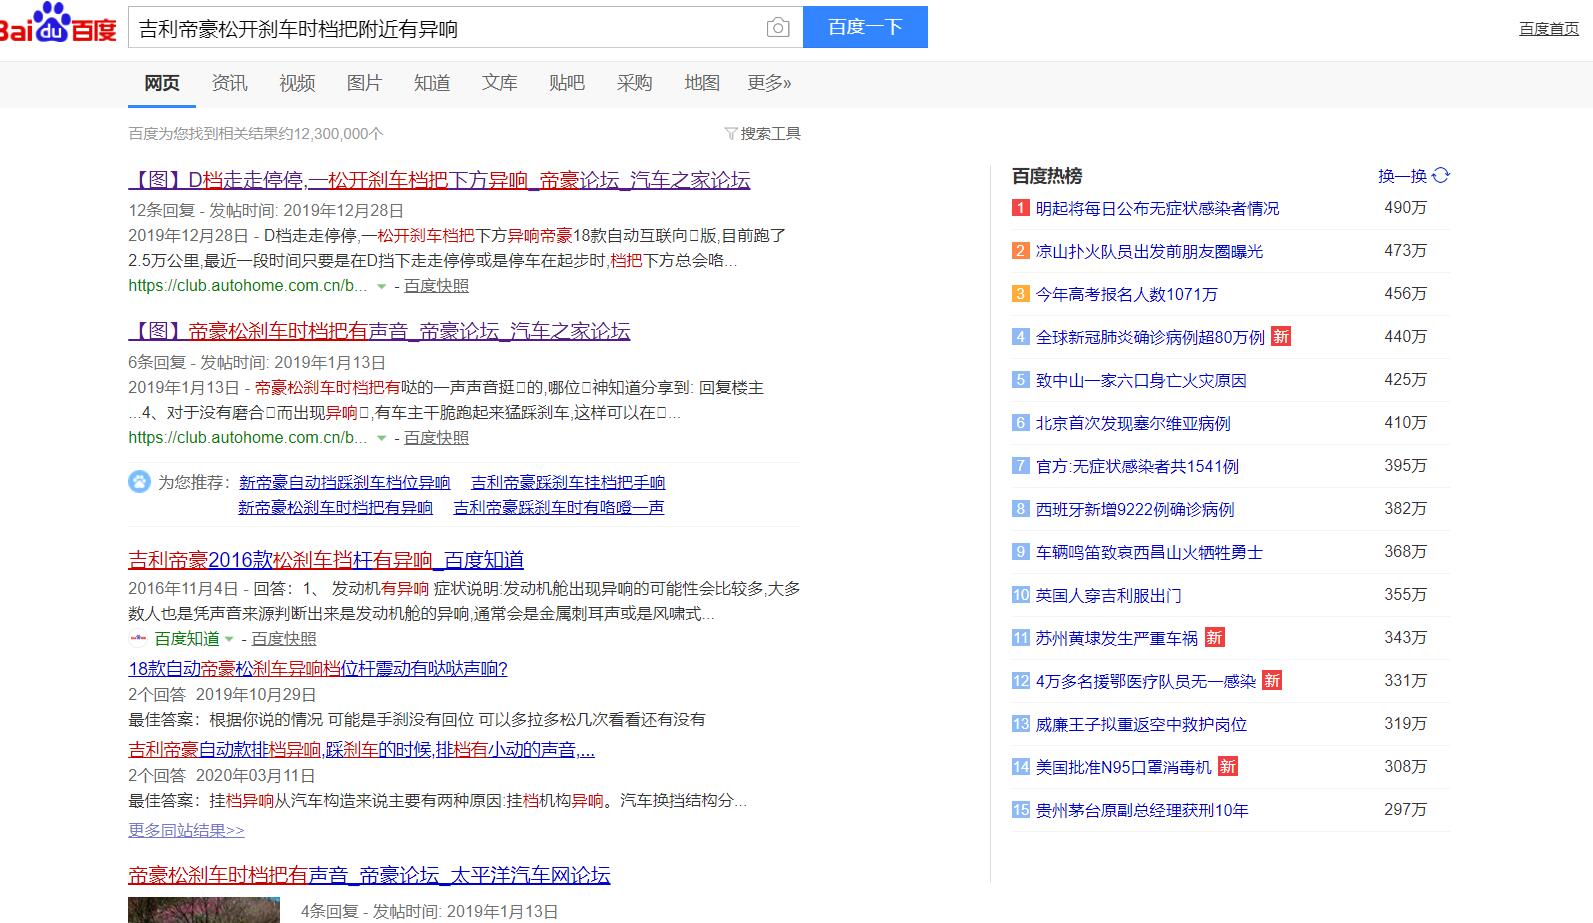Screen dimensions: 1593x923
Task: Open 18款自动帝豪松刹车异响档位杆震动 question
Action: (318, 669)
